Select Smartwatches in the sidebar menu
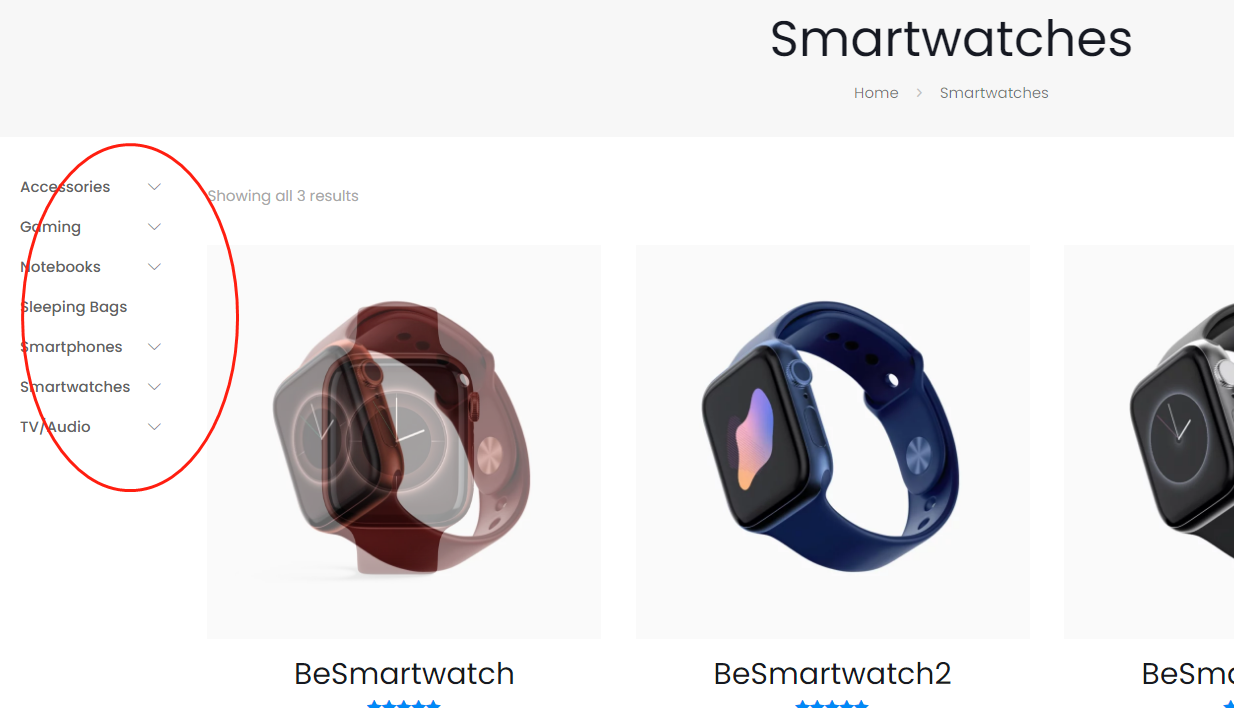Screen dimensions: 1234x708 tap(75, 387)
